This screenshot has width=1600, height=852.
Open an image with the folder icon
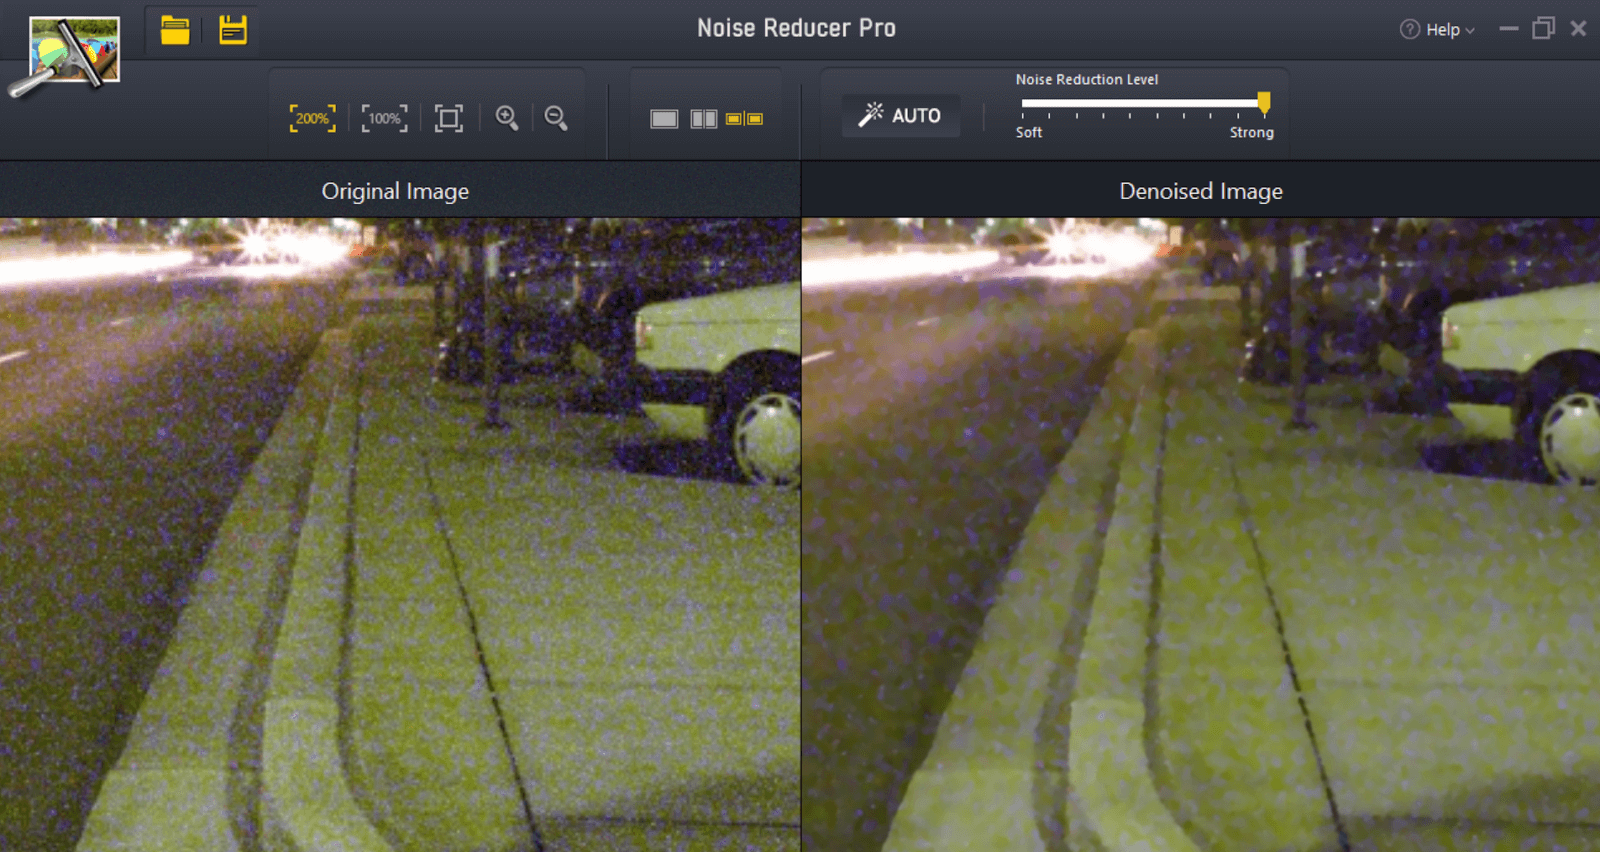click(175, 31)
